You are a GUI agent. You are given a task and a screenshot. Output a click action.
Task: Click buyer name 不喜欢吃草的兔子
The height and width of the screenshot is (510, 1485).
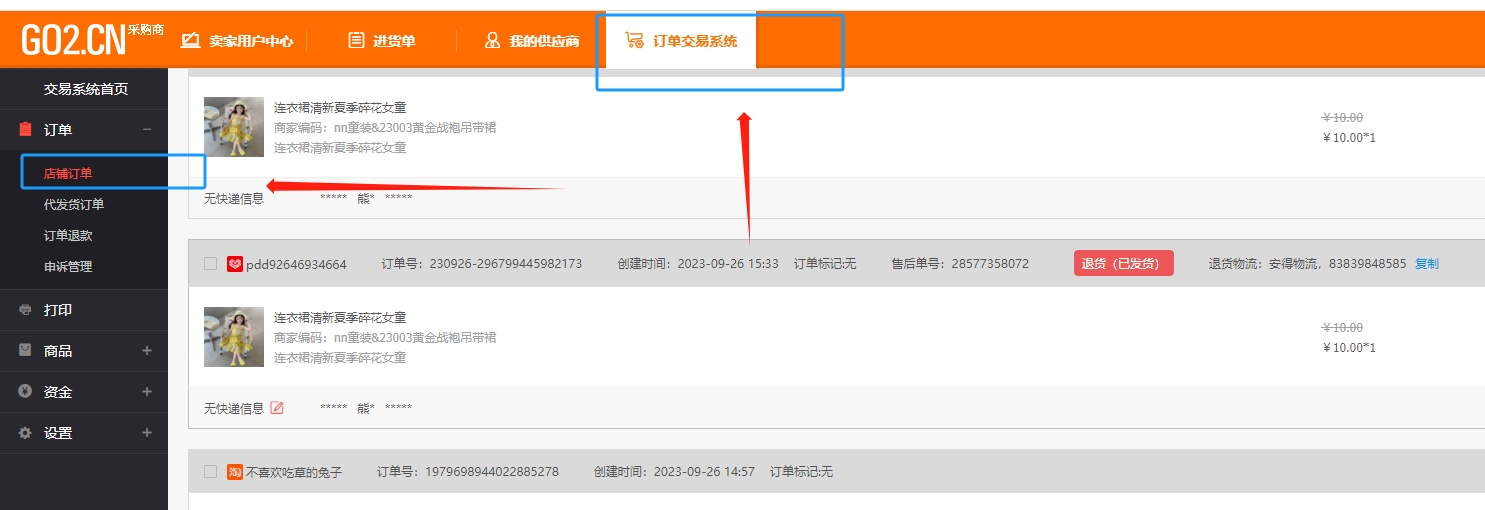[294, 472]
